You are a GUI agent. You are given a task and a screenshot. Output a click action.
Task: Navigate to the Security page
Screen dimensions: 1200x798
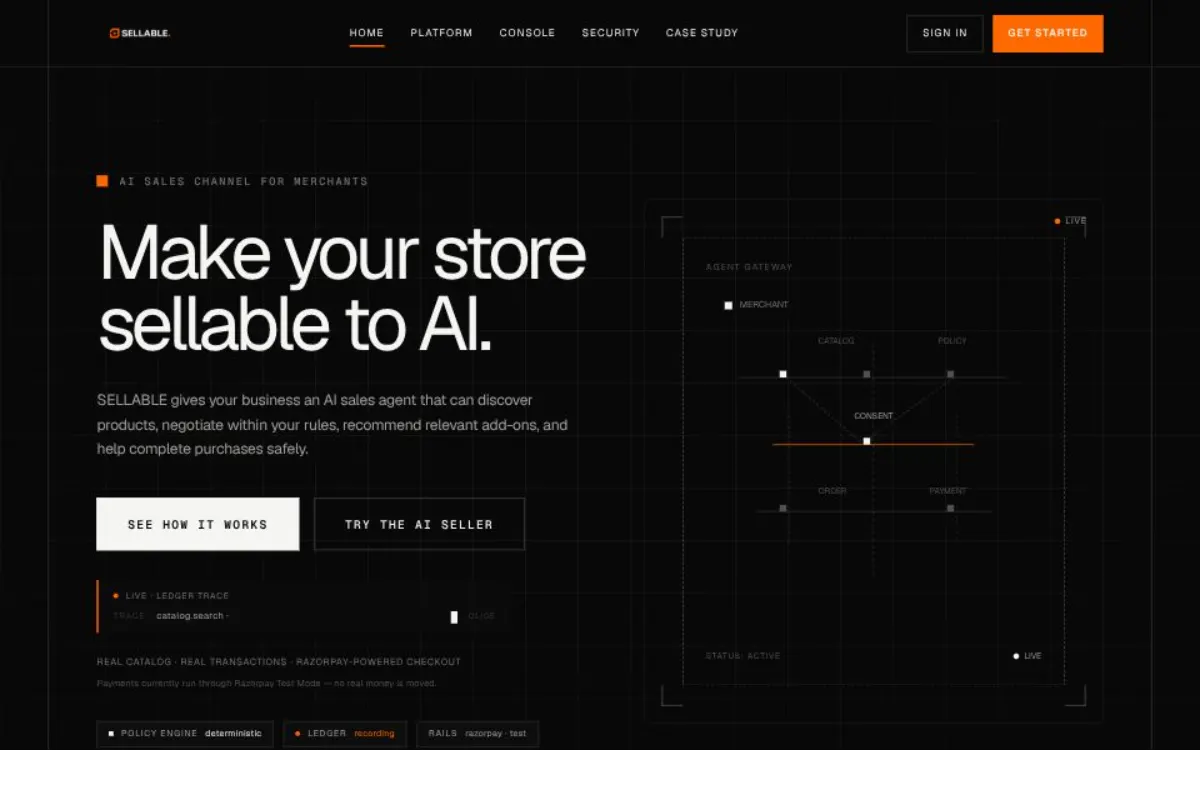610,33
